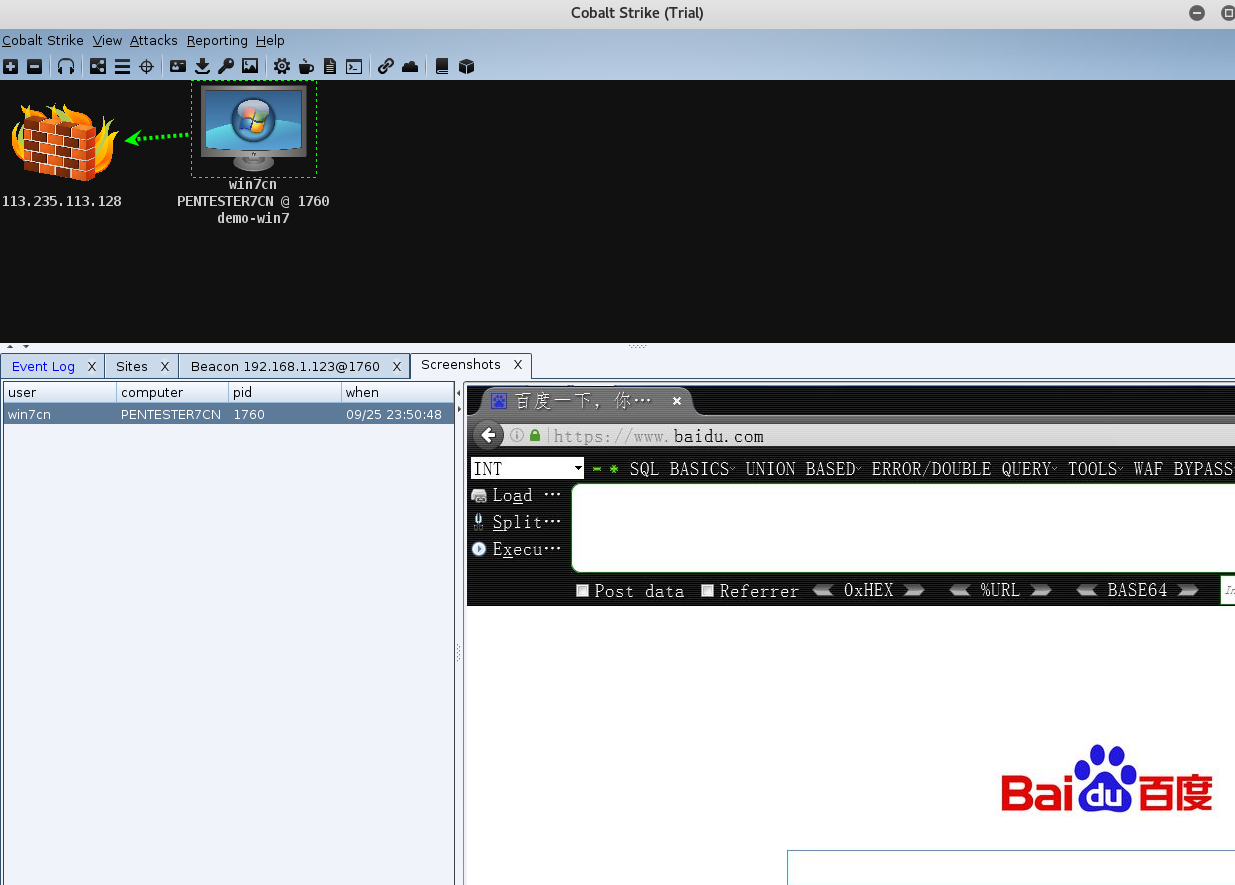Click the left arrow next to BASE64

point(1088,590)
